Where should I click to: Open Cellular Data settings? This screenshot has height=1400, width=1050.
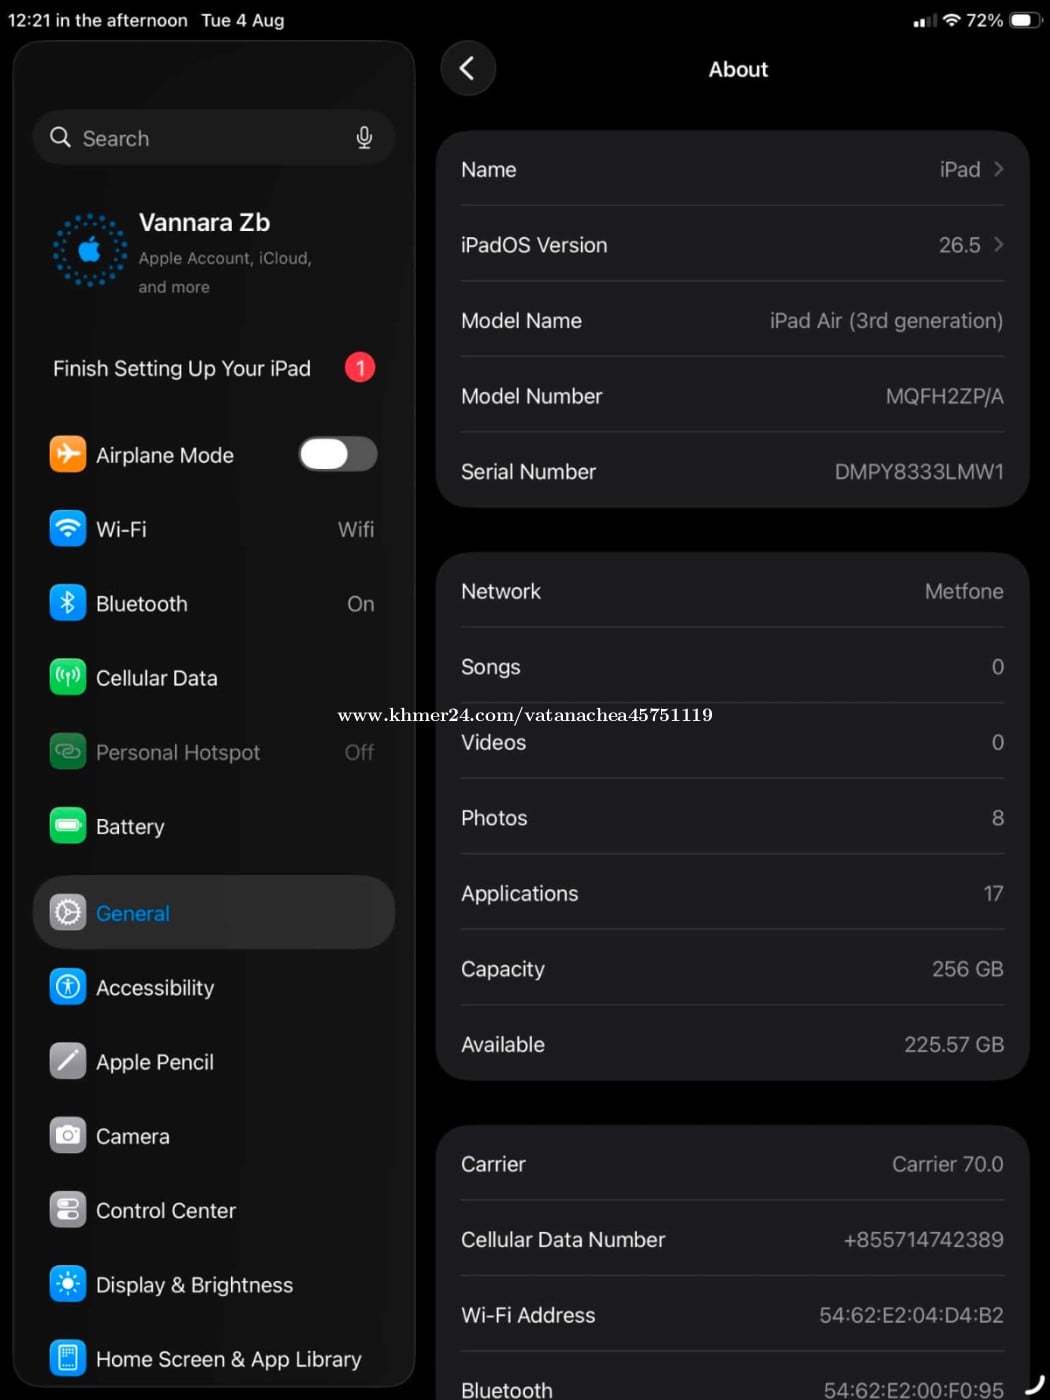pyautogui.click(x=214, y=677)
